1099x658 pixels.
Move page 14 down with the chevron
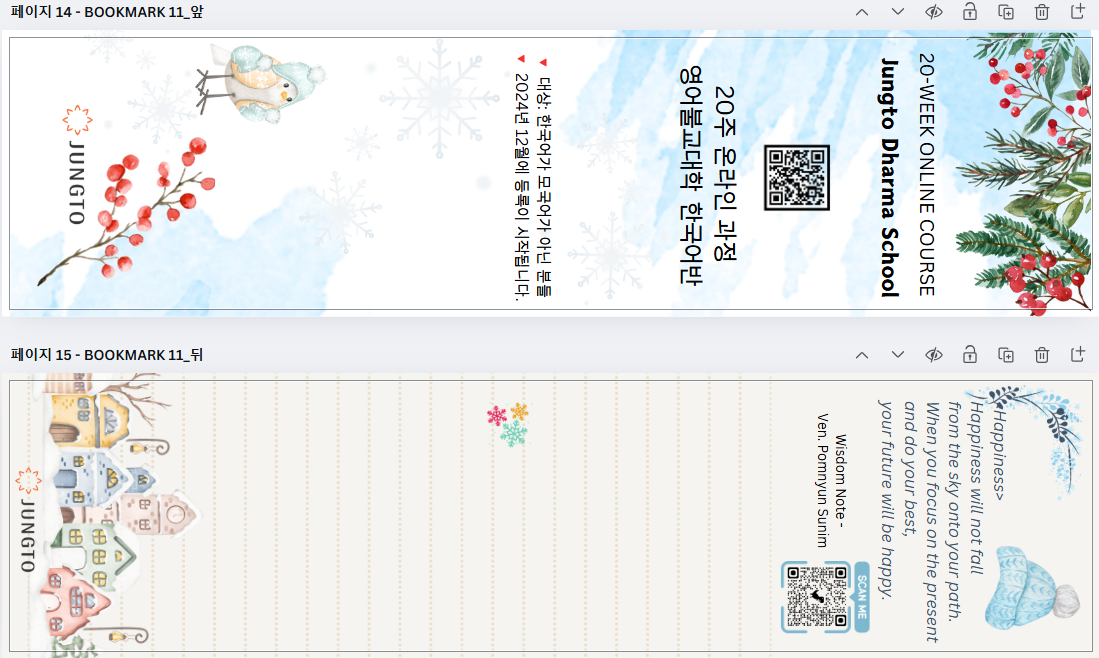click(898, 12)
